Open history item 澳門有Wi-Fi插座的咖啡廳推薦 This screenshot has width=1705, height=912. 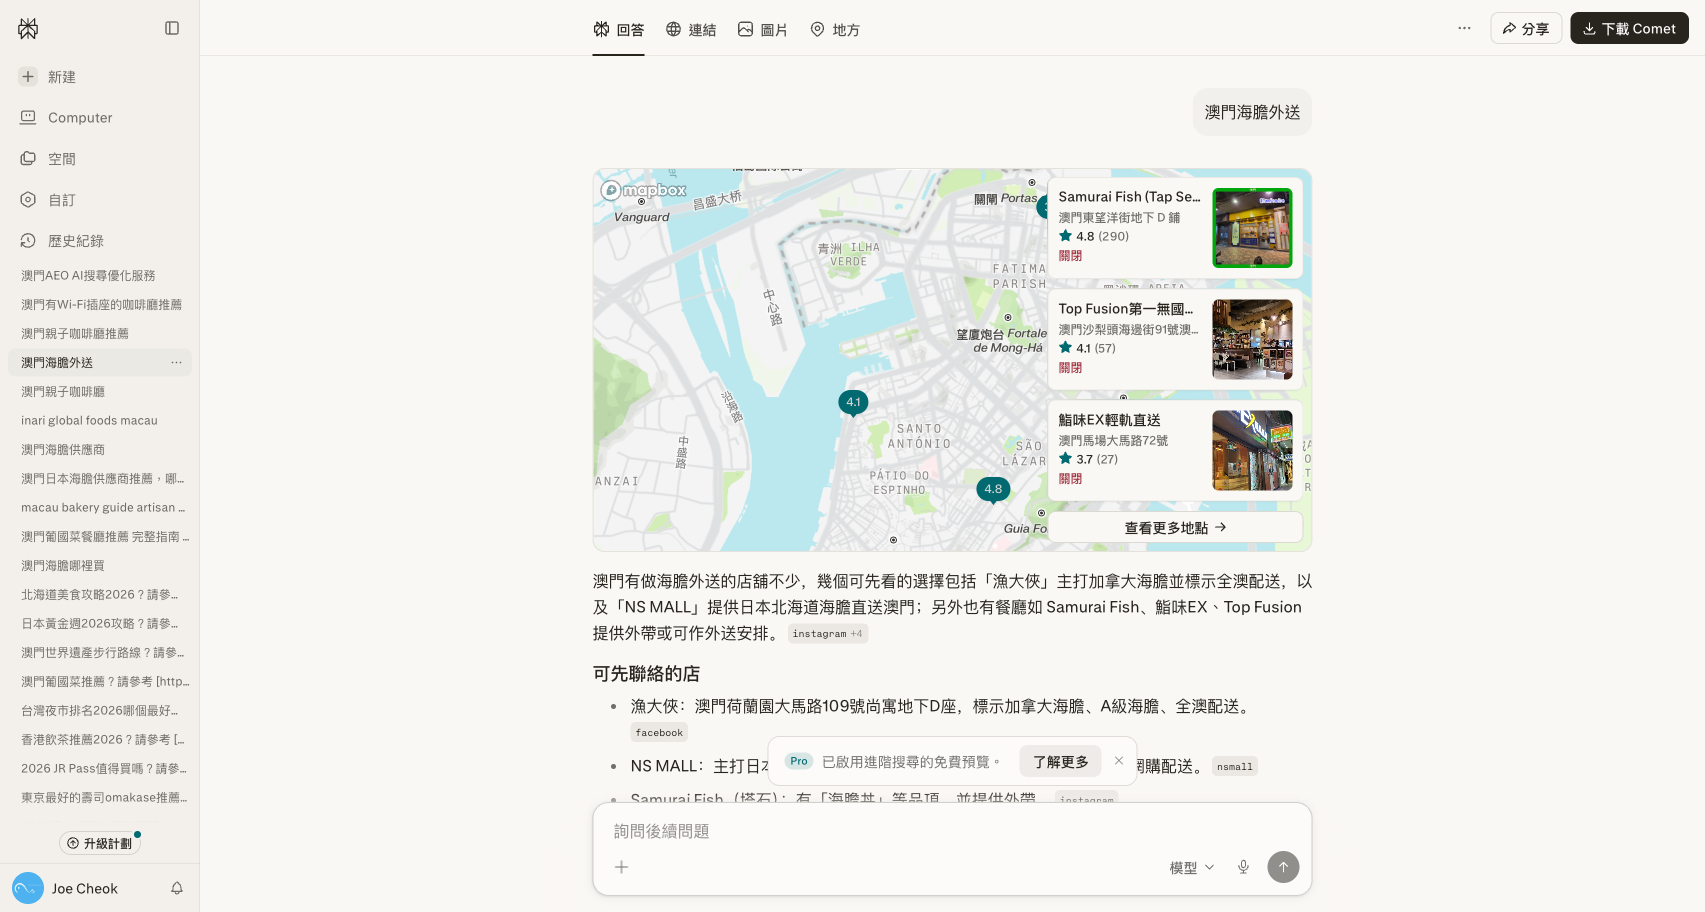[x=101, y=304]
